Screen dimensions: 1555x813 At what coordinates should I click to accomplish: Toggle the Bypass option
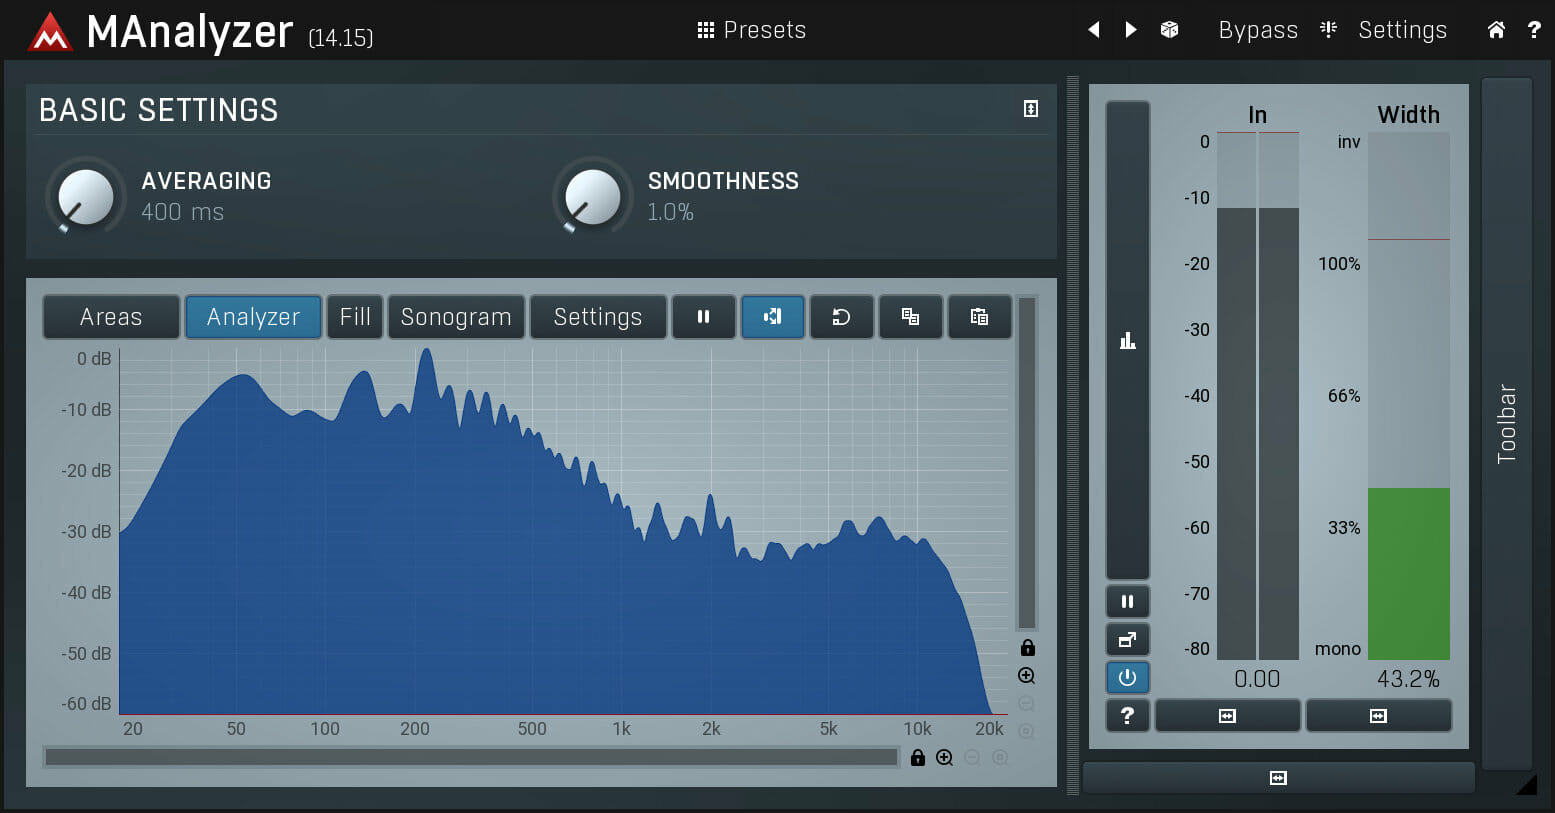pyautogui.click(x=1257, y=30)
